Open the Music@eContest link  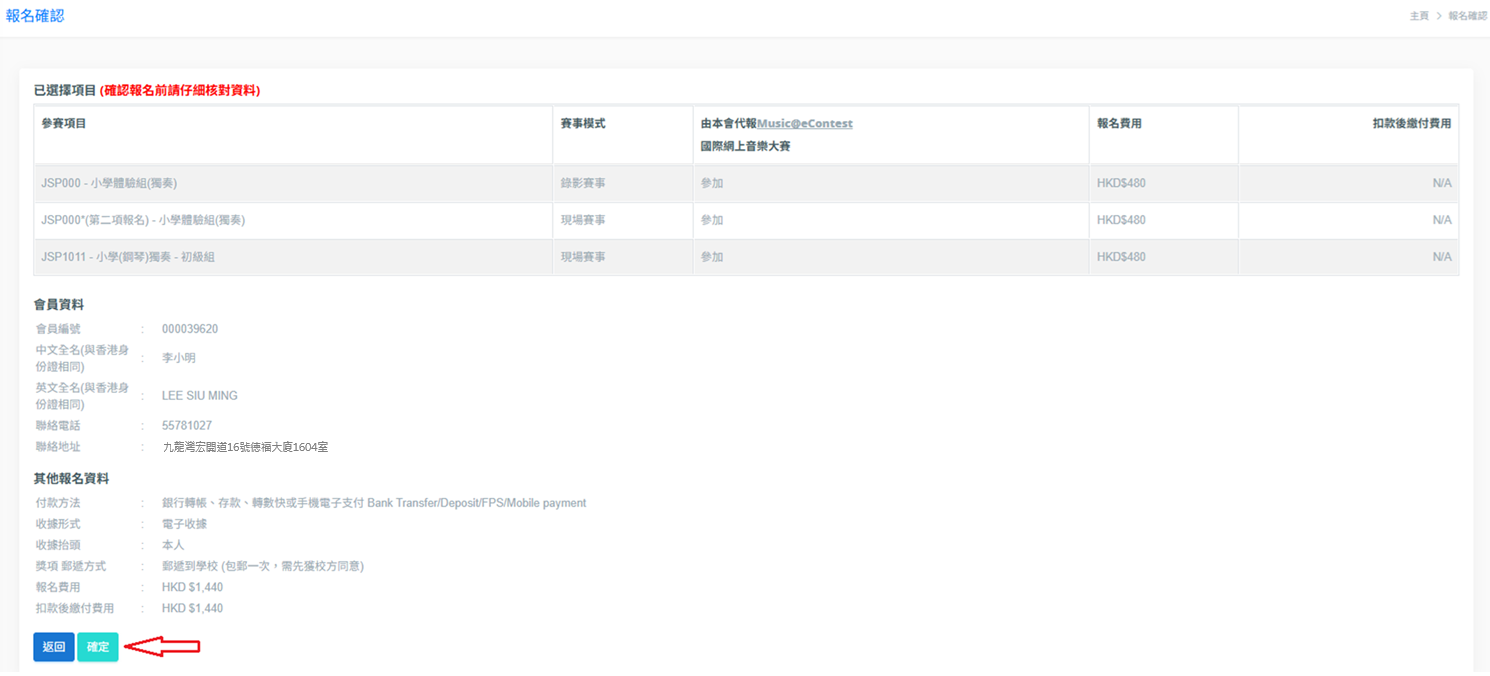point(805,124)
